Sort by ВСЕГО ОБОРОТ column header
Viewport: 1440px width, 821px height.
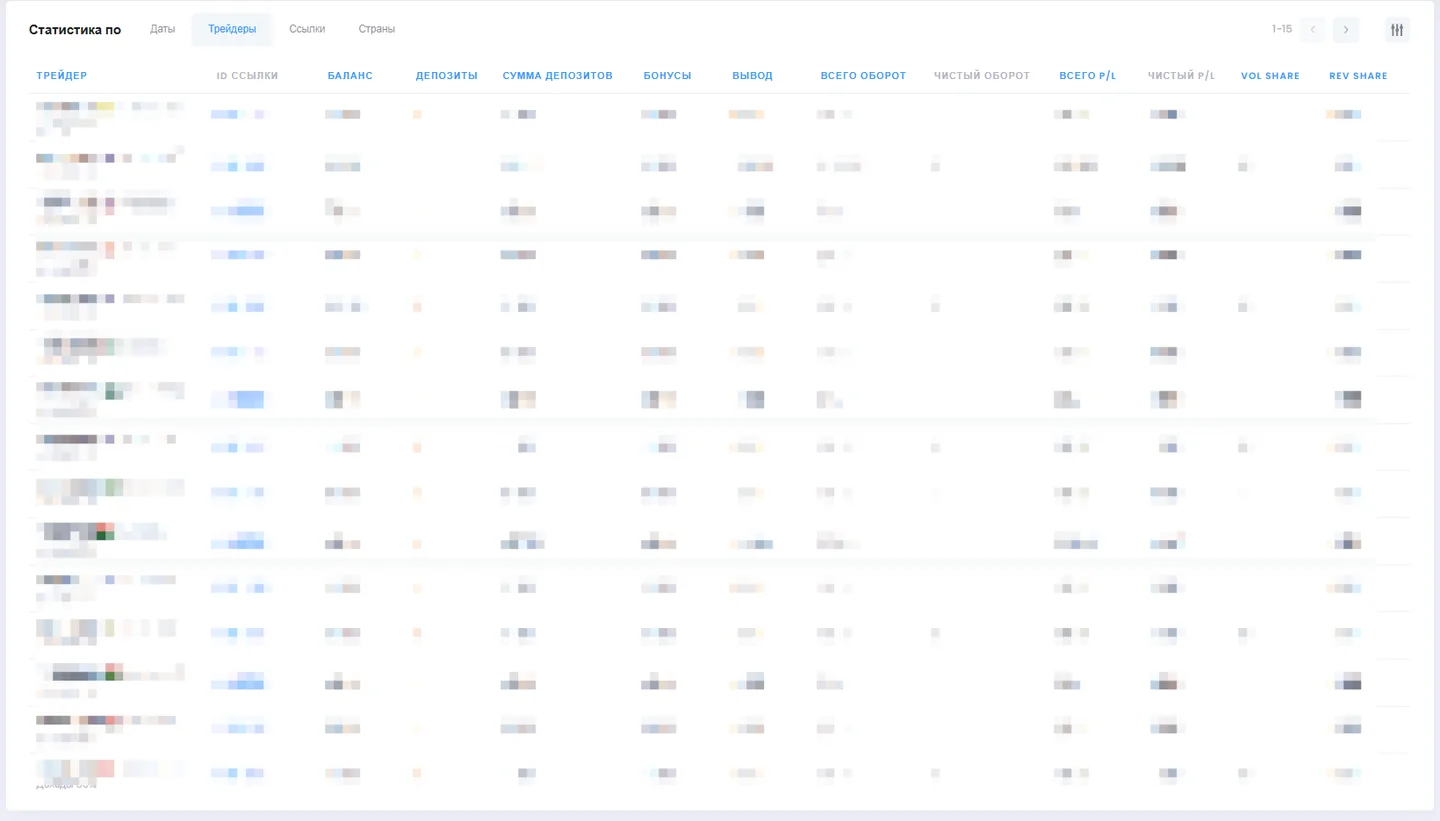click(x=864, y=76)
